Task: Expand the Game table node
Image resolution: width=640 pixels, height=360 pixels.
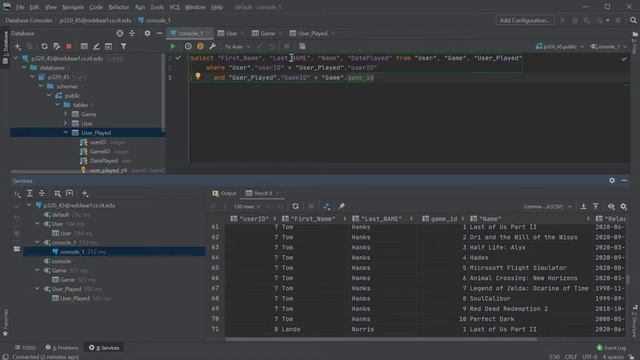Action: tap(66, 114)
